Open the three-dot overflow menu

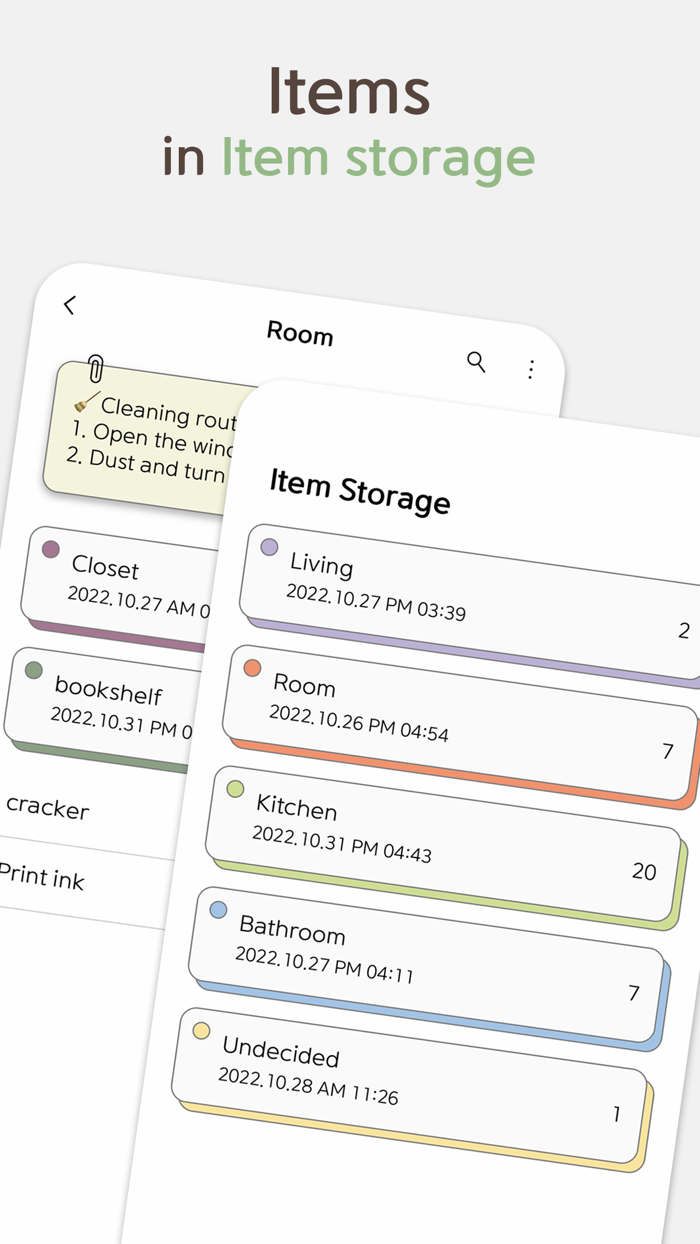tap(530, 370)
